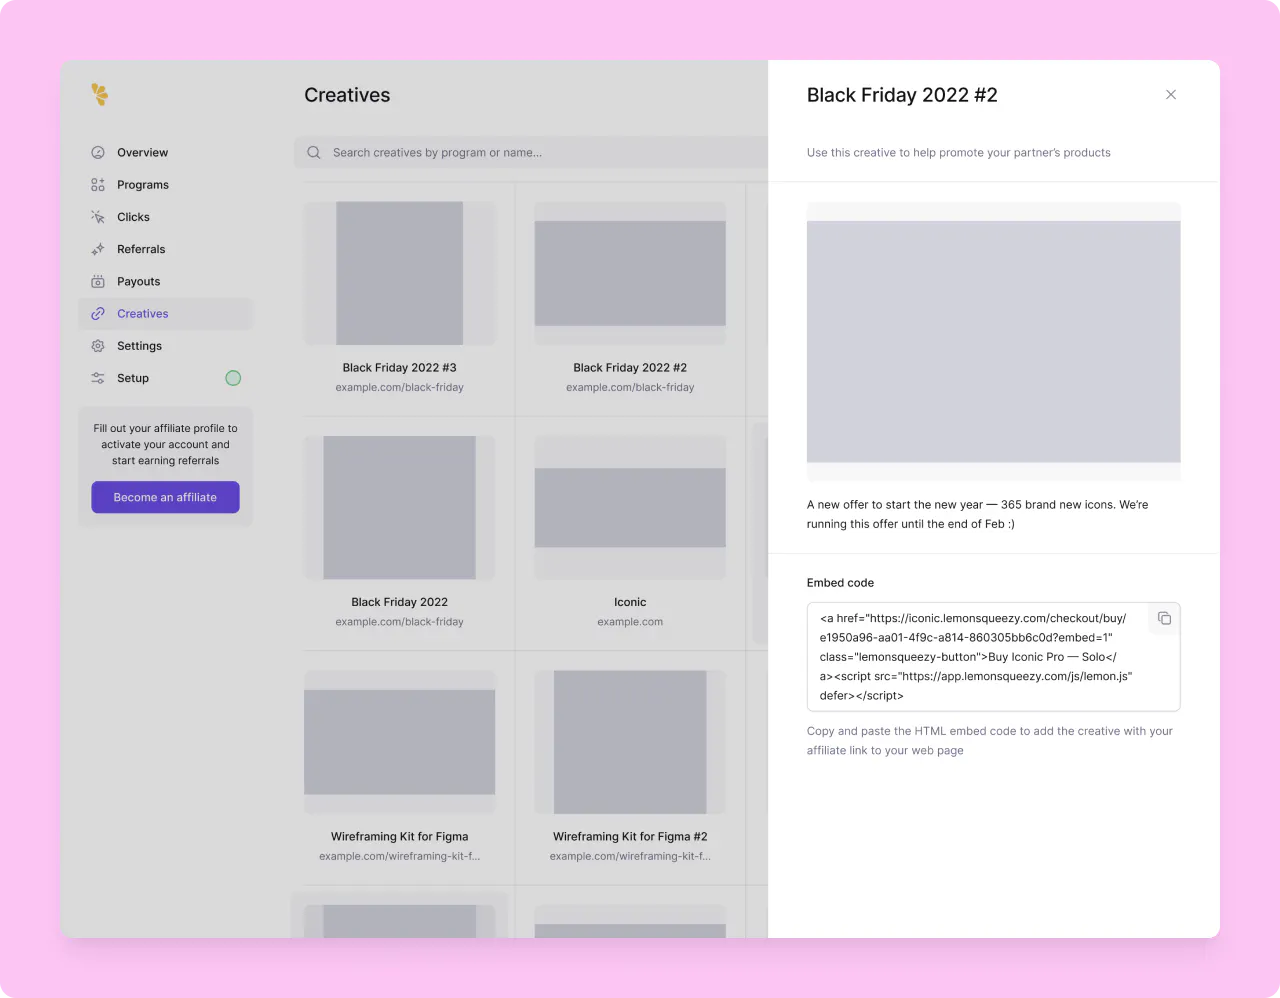Open Black Friday 2022 #3 thumbnail
The image size is (1280, 998).
(x=400, y=273)
